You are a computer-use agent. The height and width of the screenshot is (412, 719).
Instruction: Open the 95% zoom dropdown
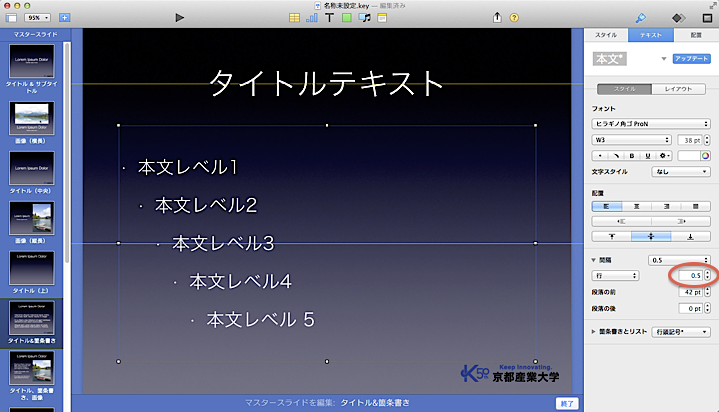click(37, 18)
